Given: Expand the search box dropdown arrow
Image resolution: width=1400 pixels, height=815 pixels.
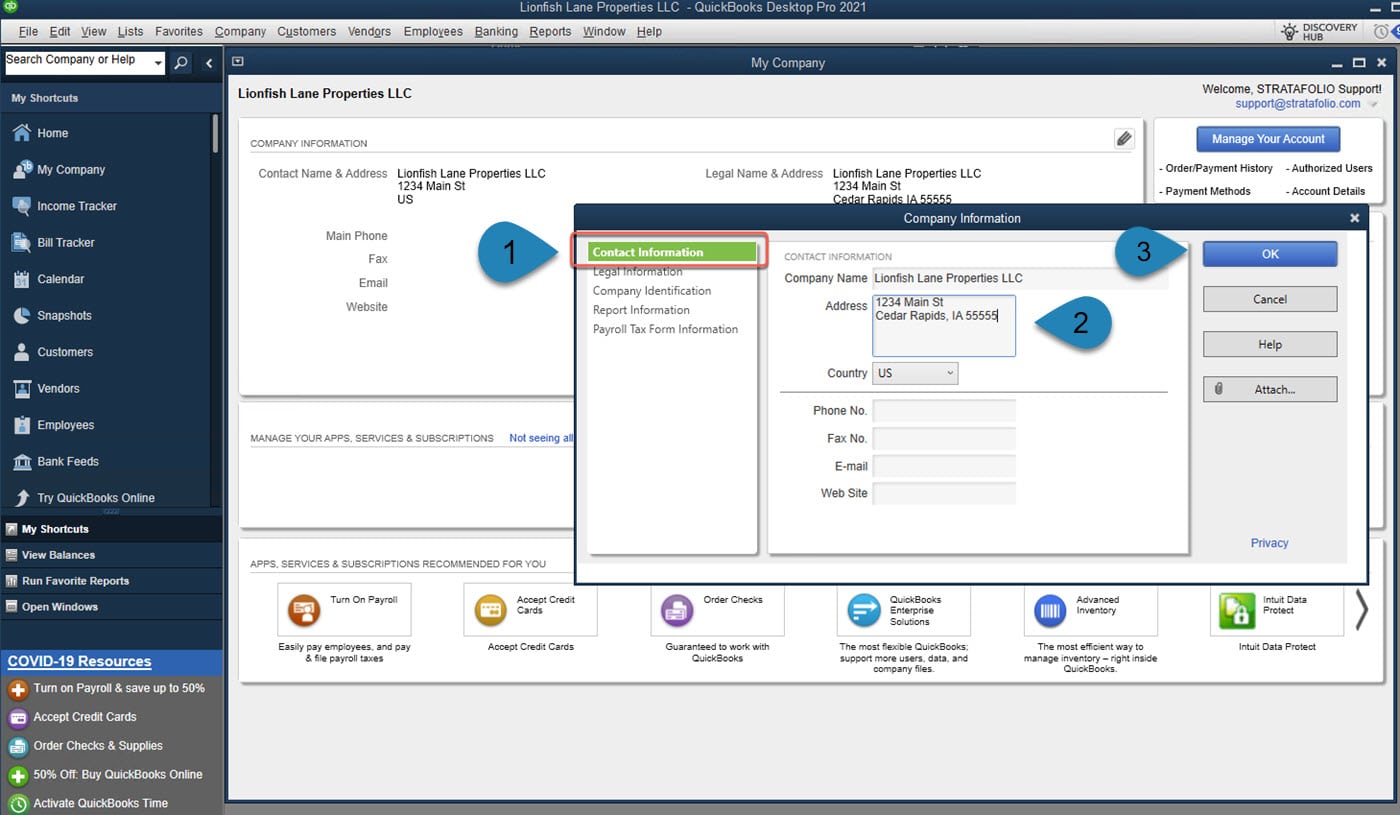Looking at the screenshot, I should [x=158, y=63].
